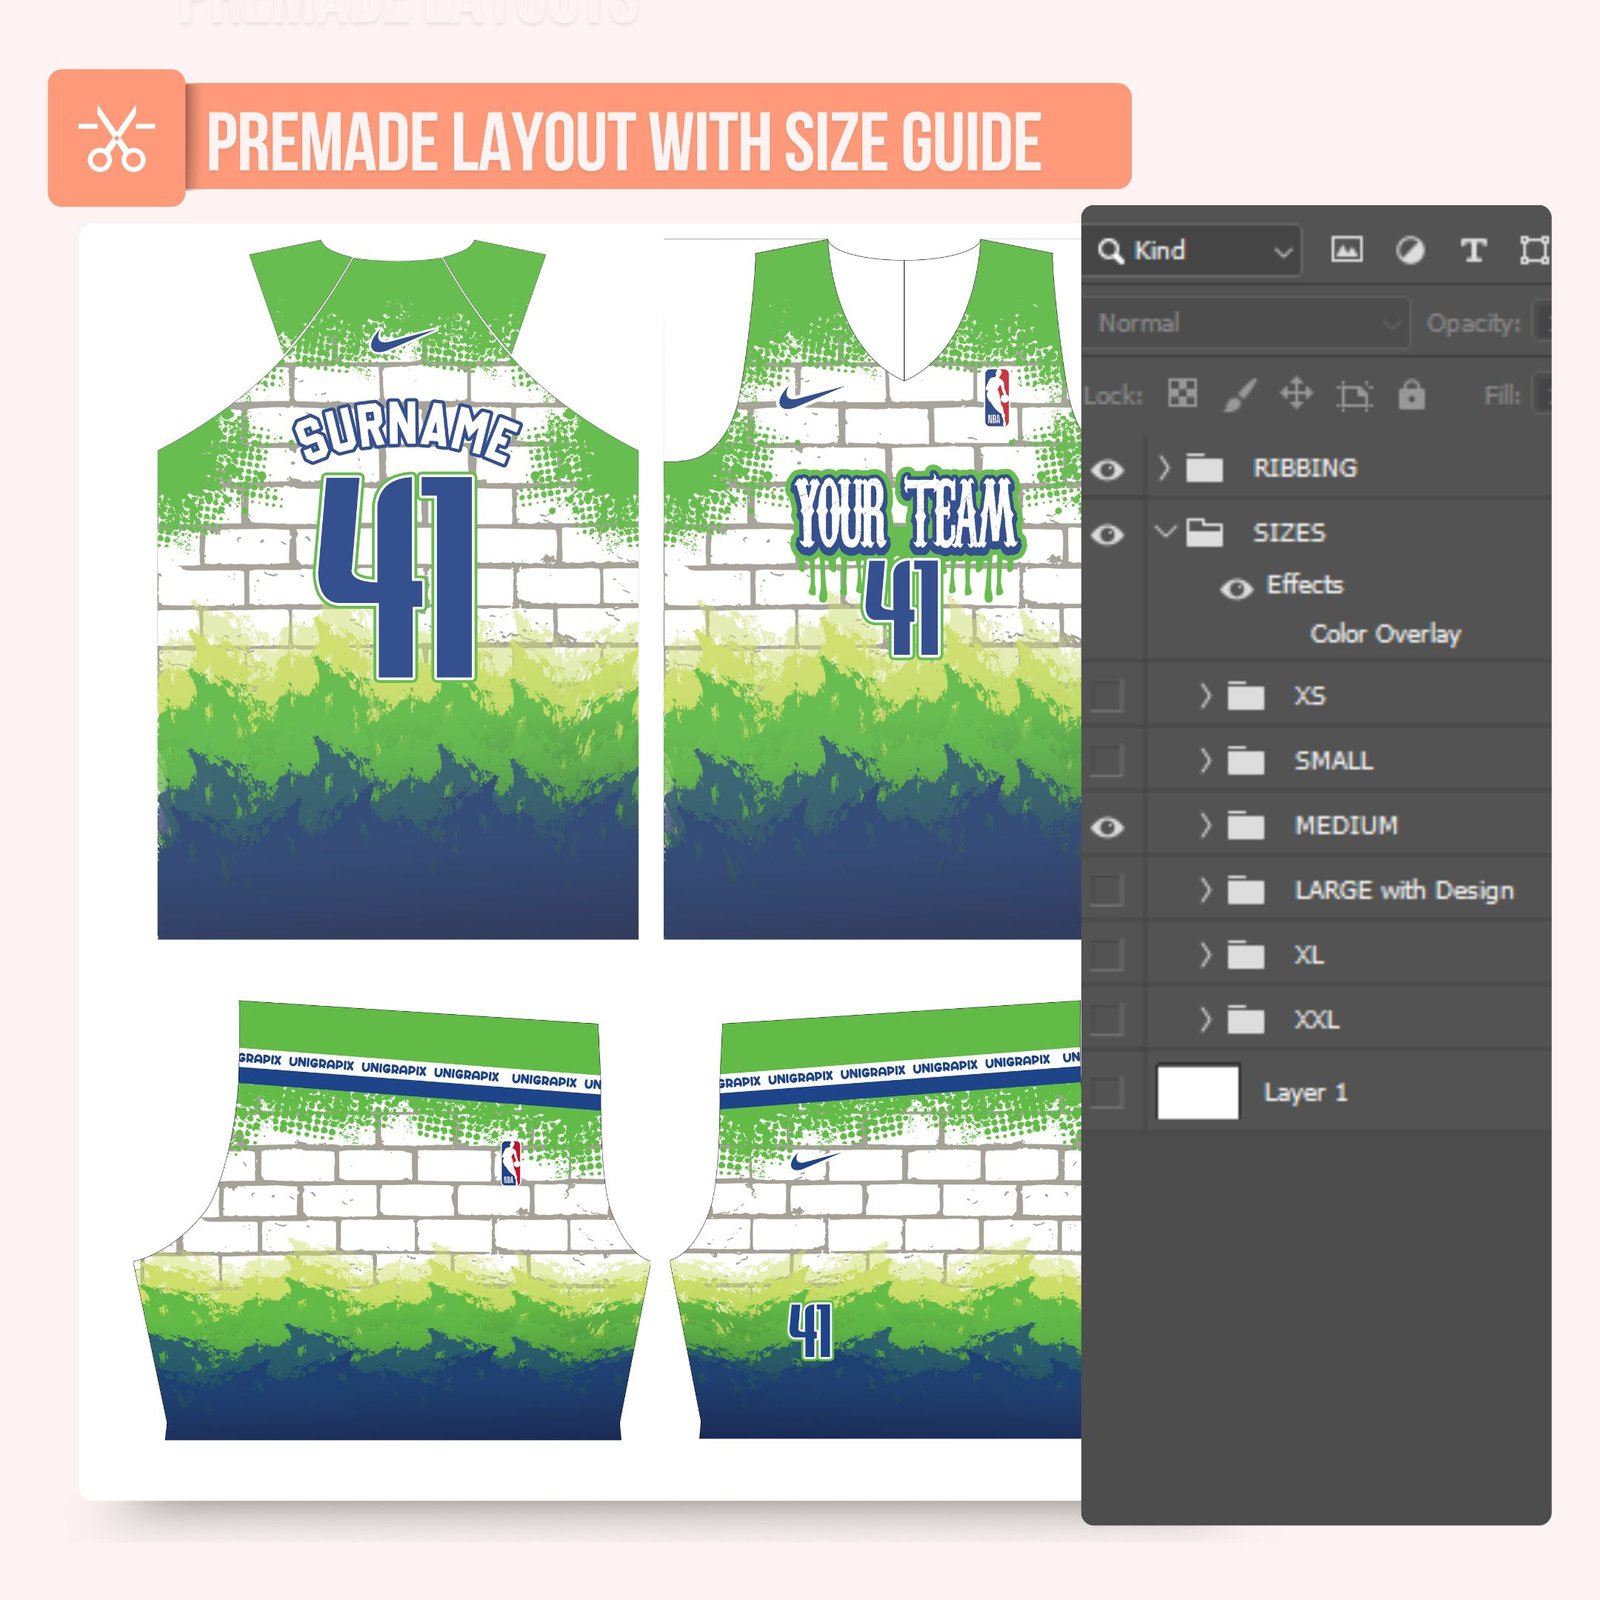This screenshot has height=1600, width=1600.
Task: Expand the XL group
Action: pyautogui.click(x=1205, y=955)
